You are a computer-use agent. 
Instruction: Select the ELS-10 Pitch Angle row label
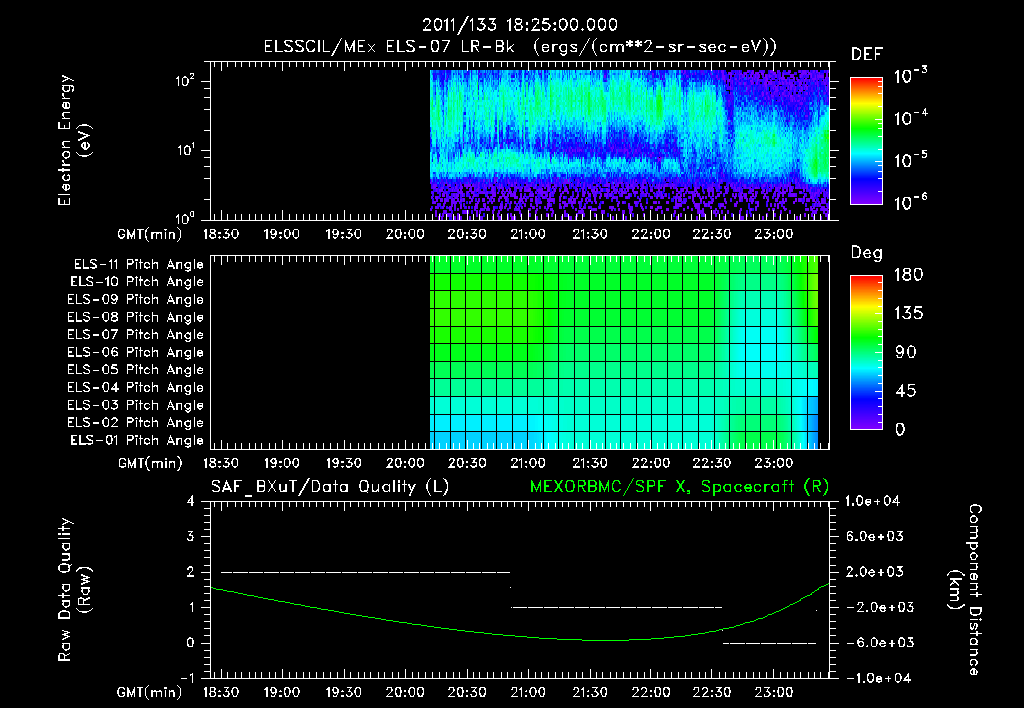pyautogui.click(x=137, y=282)
